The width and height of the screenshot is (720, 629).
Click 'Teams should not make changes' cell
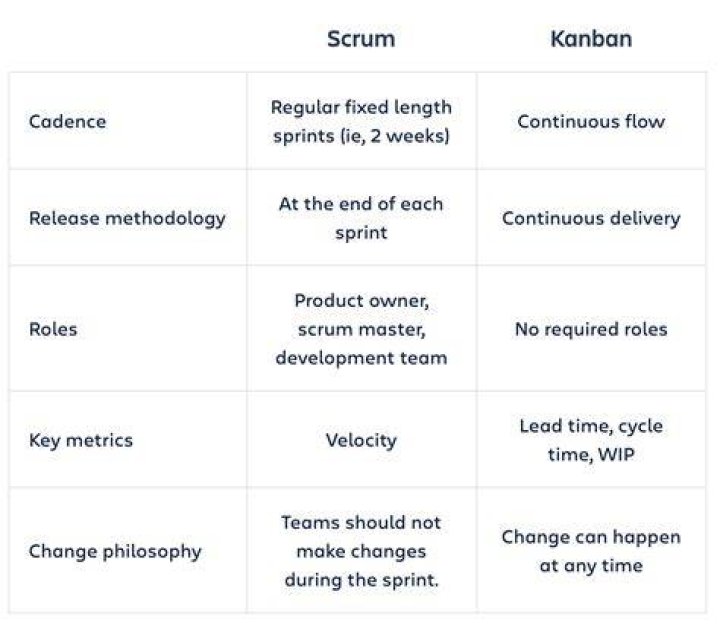click(x=361, y=551)
